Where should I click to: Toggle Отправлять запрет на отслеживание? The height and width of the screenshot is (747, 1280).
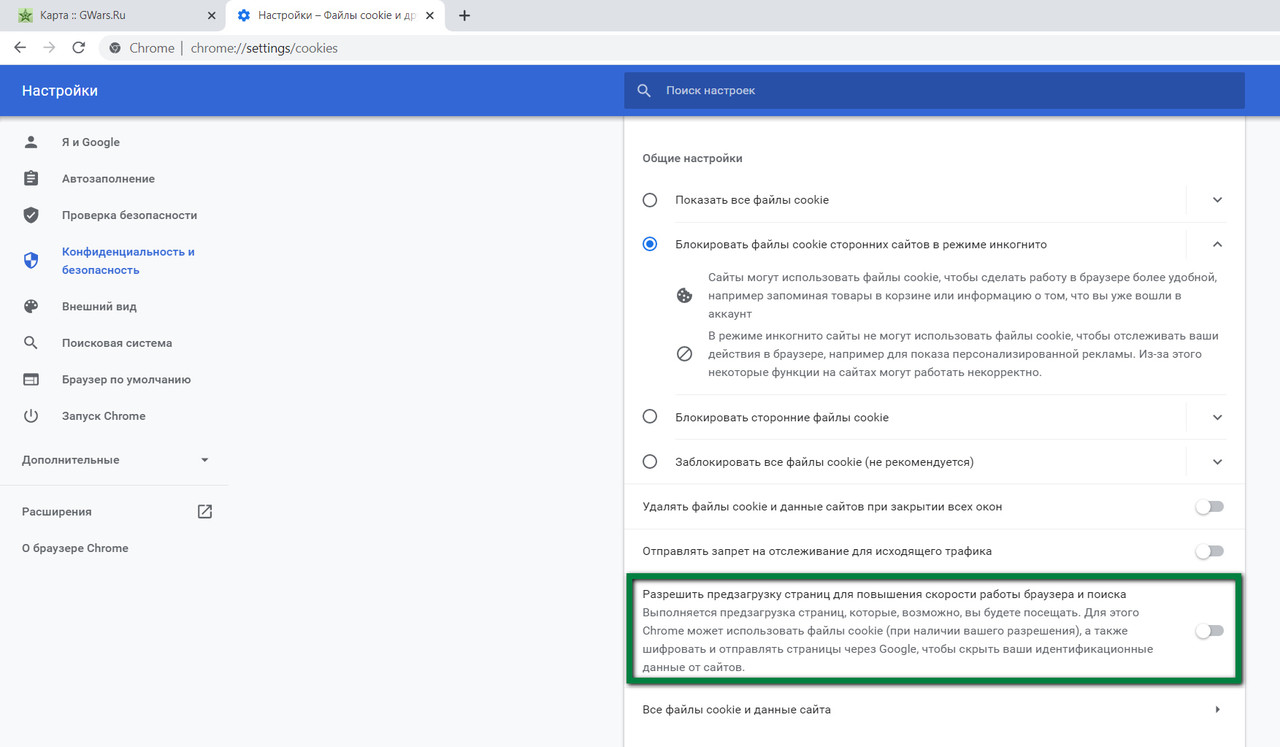click(1209, 551)
